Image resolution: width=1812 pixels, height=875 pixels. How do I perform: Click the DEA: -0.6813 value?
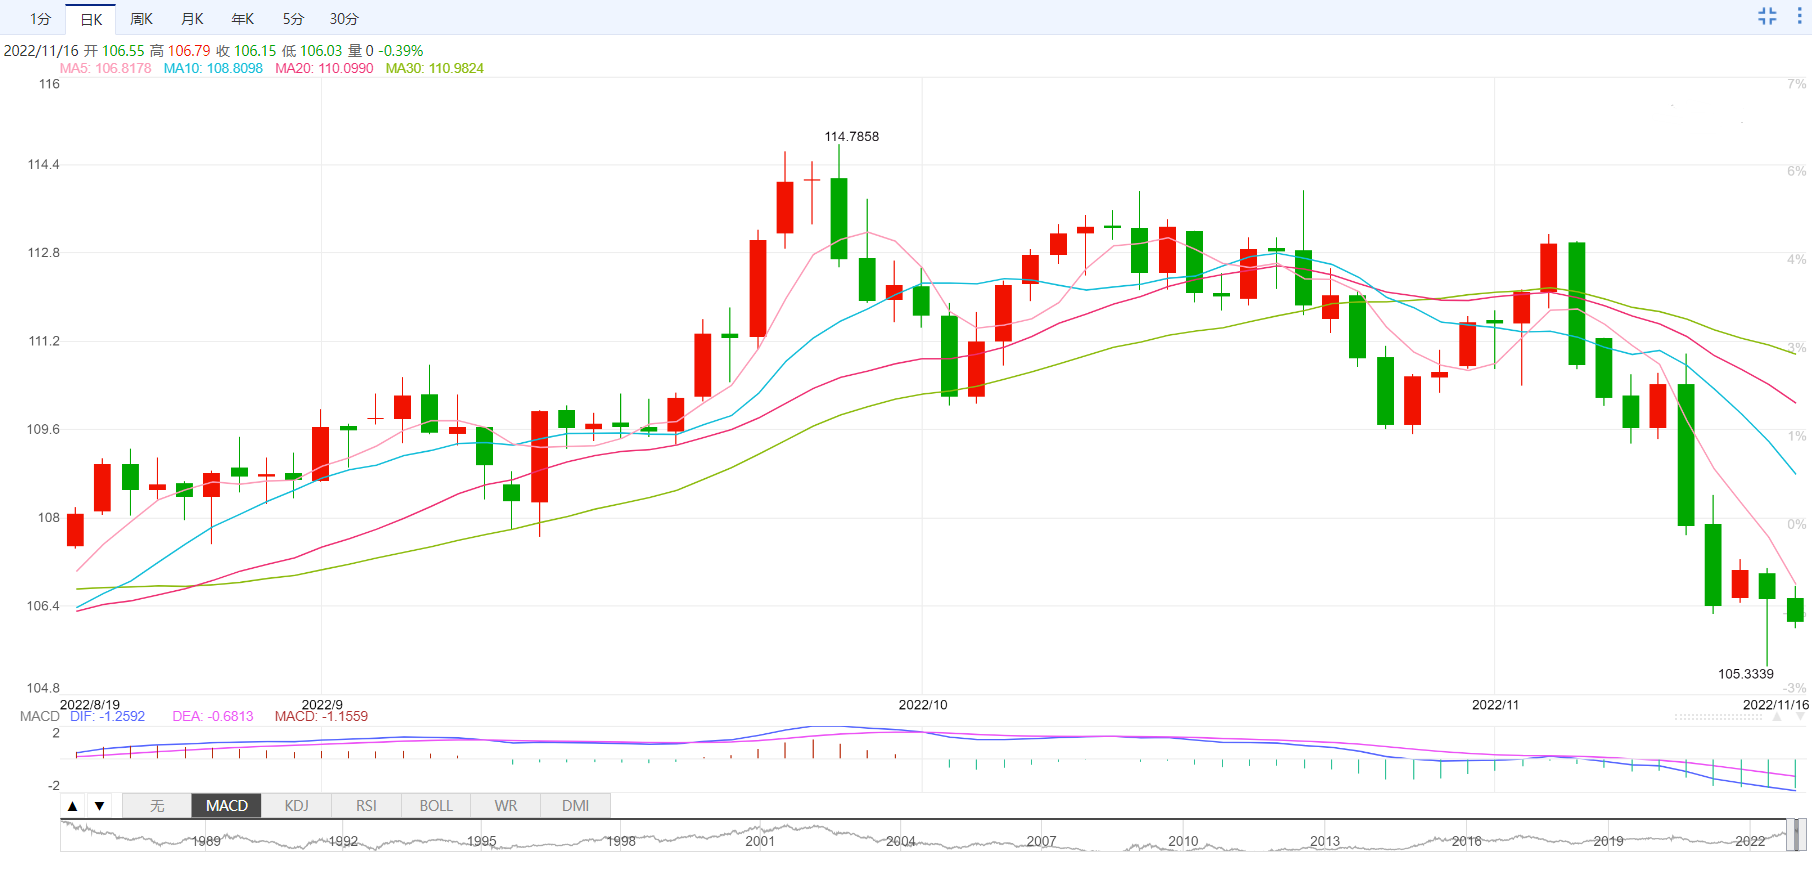(213, 716)
